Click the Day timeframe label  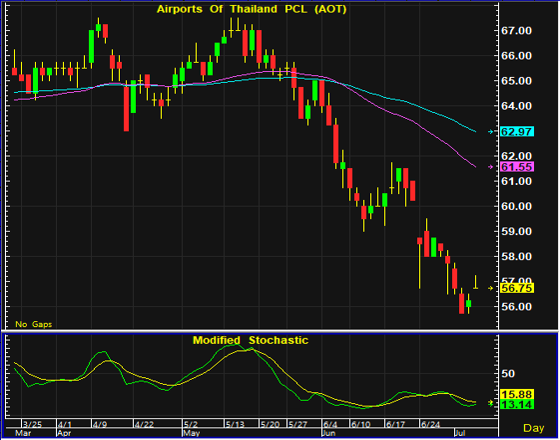coord(534,428)
